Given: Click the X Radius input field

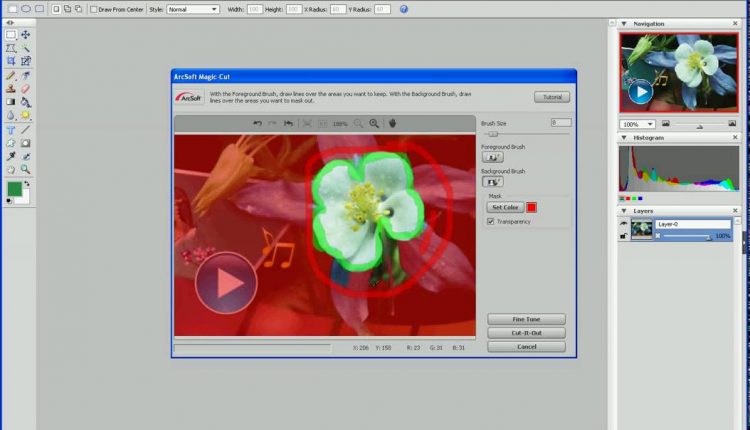Looking at the screenshot, I should pos(338,9).
